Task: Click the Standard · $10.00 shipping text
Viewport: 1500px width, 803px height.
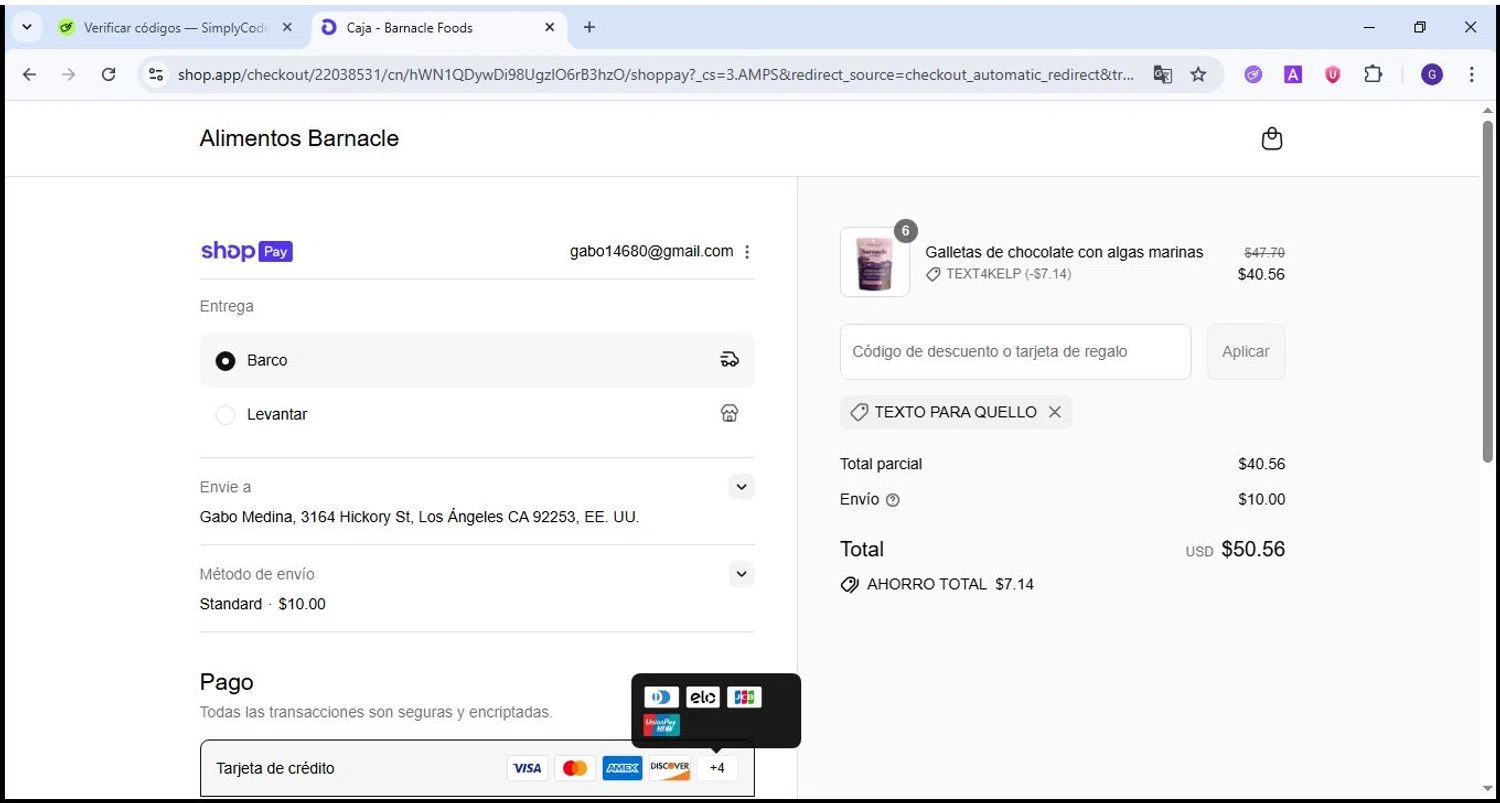Action: [263, 604]
